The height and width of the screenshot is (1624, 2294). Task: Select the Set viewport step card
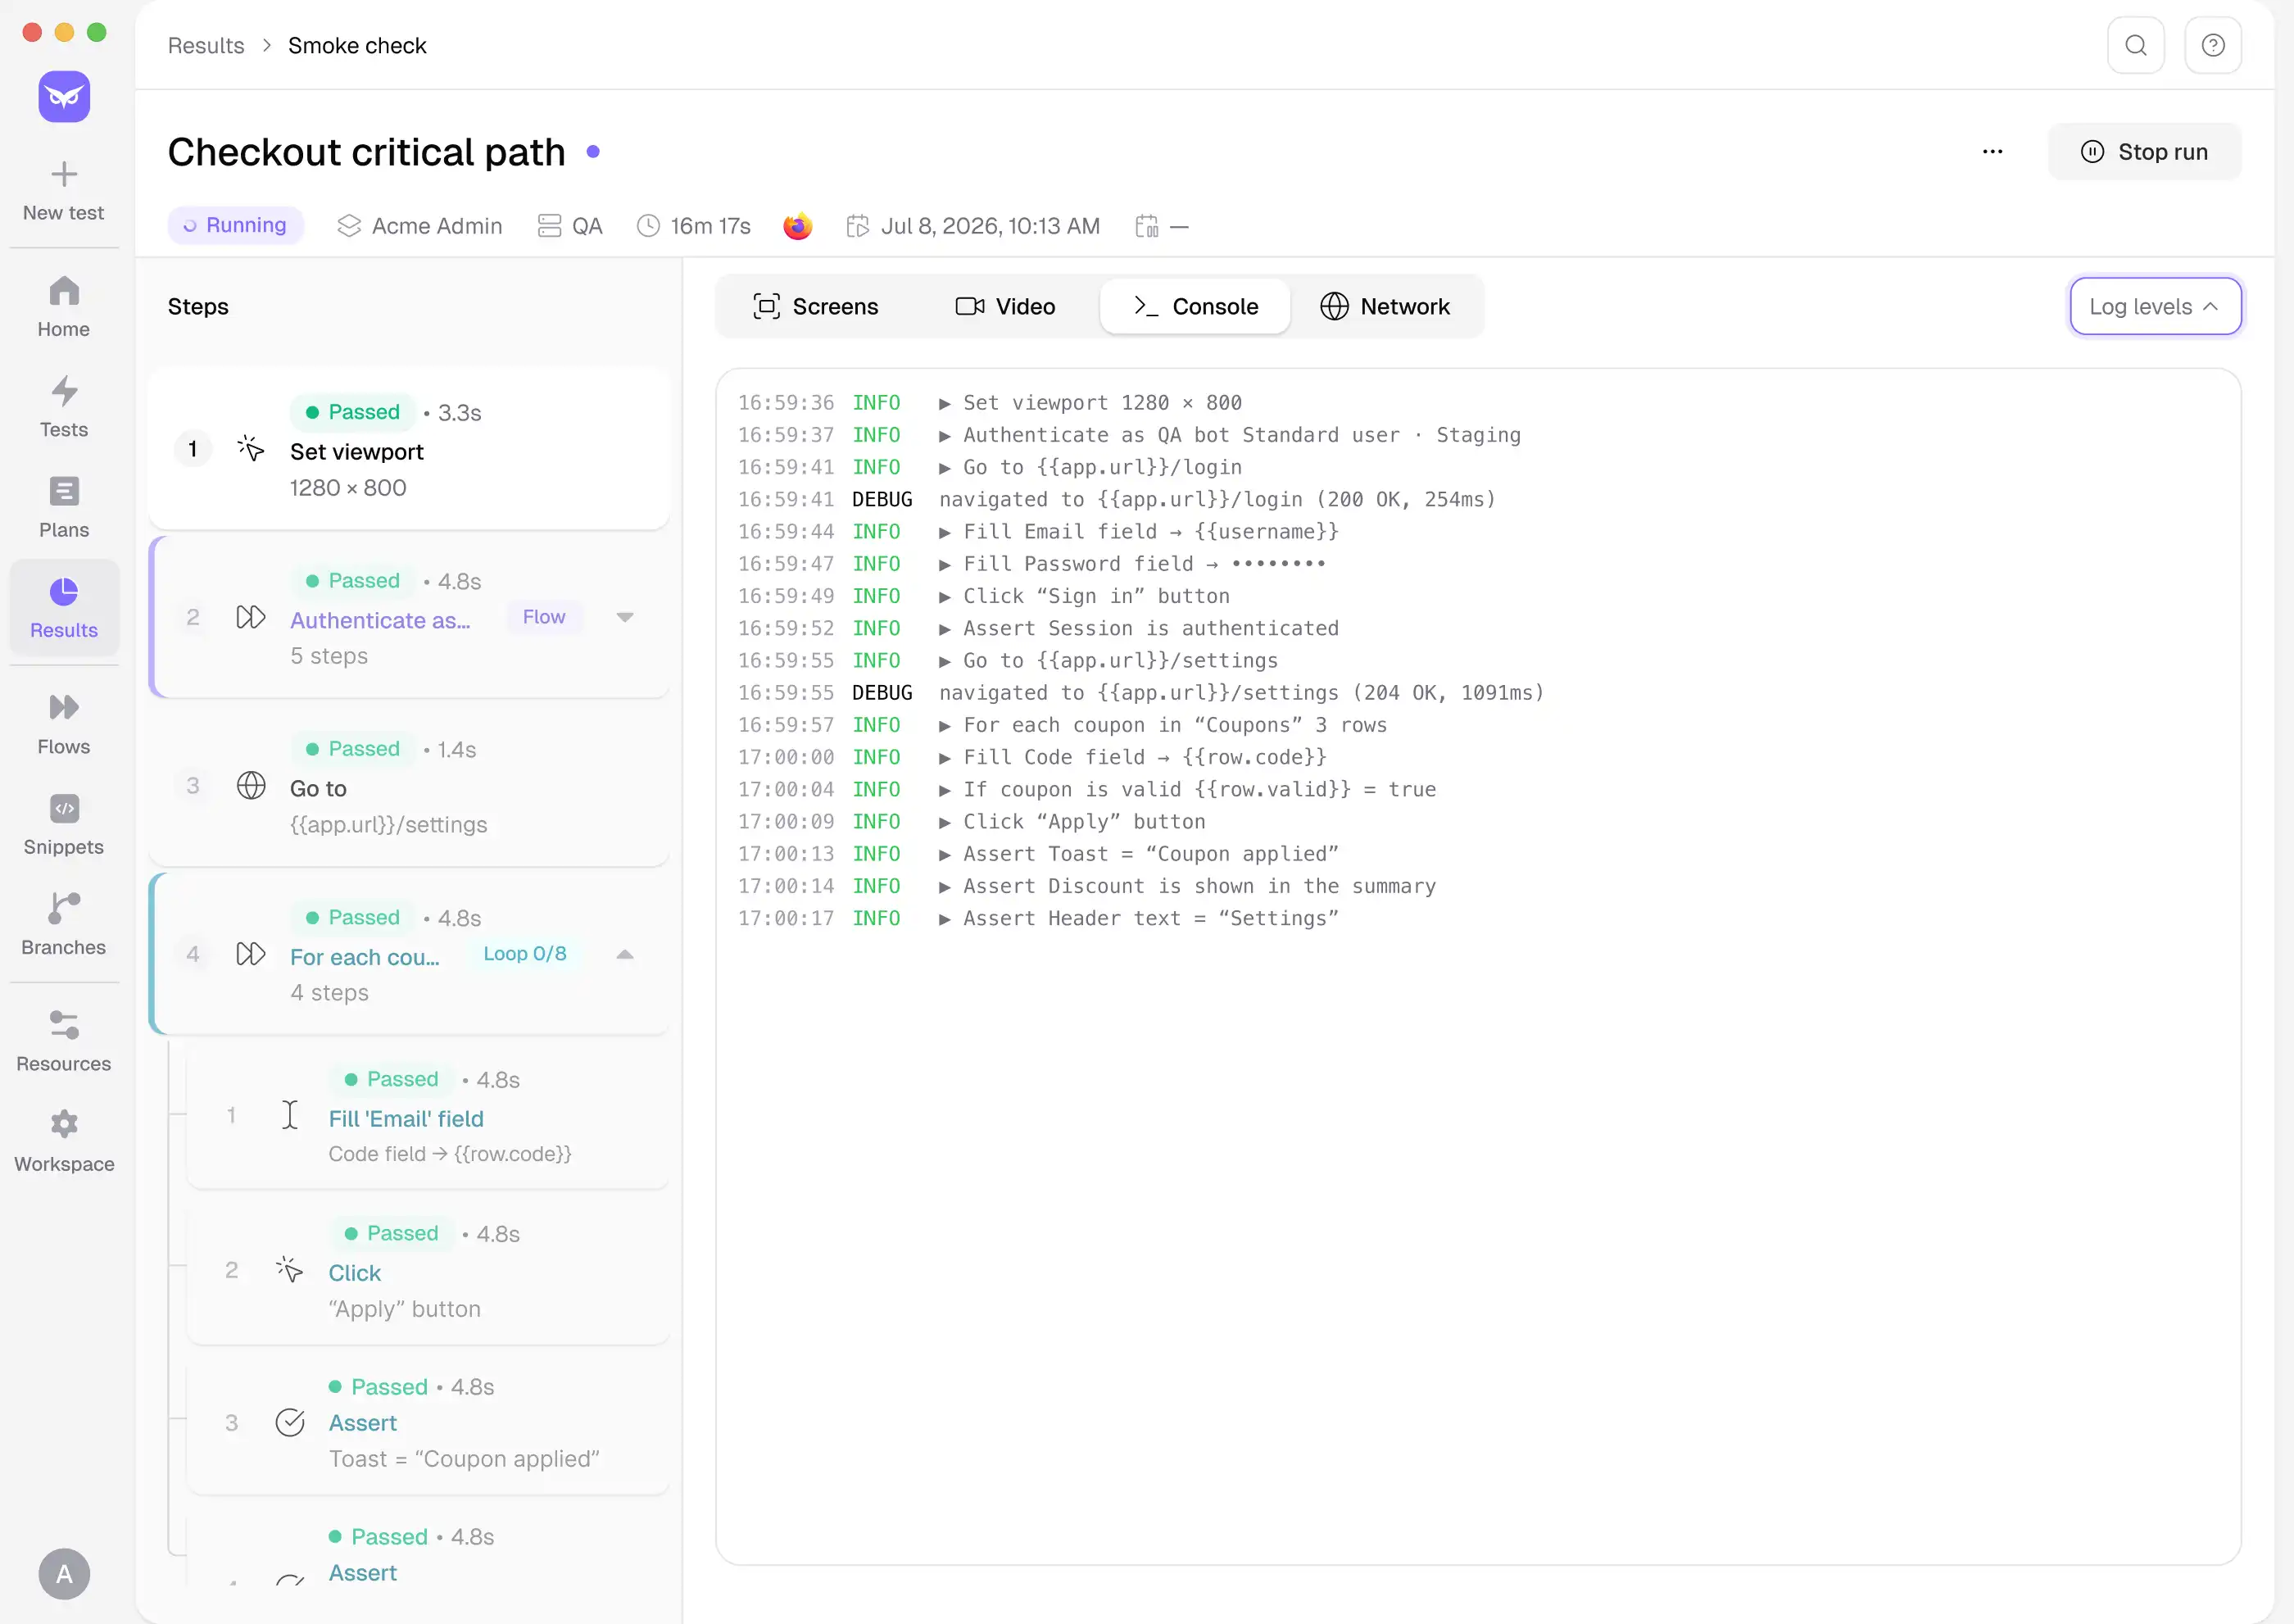tap(409, 449)
